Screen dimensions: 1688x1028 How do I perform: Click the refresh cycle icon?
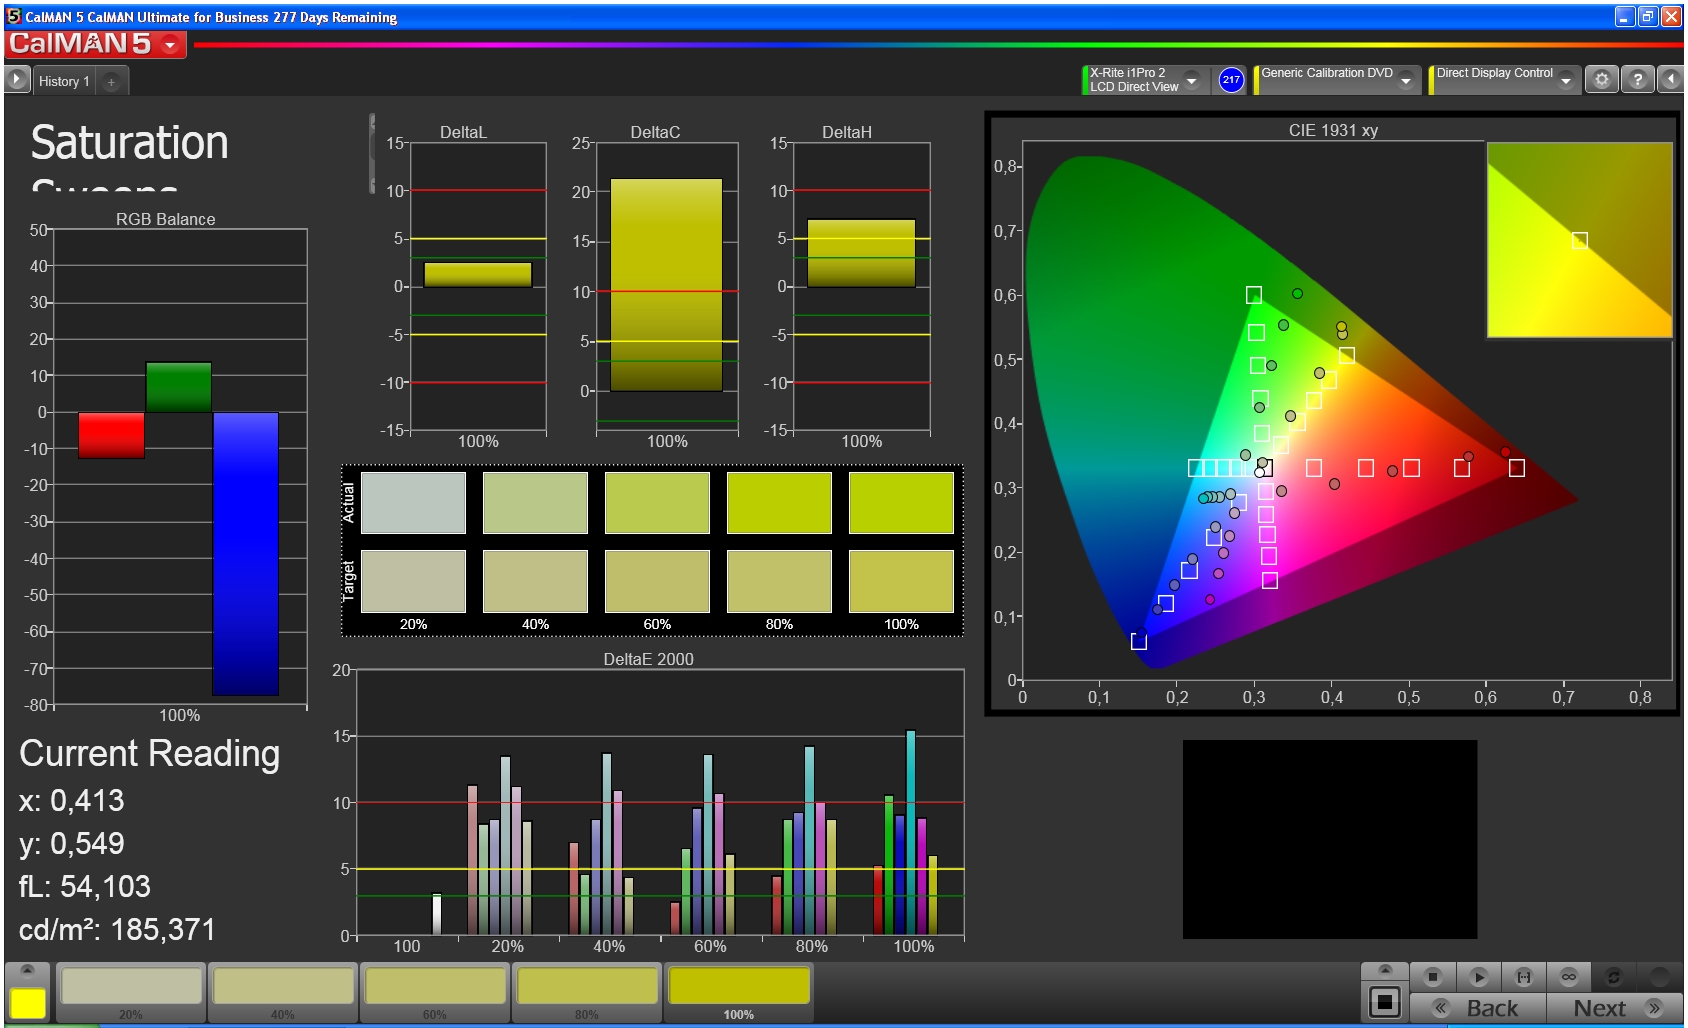click(x=1613, y=976)
